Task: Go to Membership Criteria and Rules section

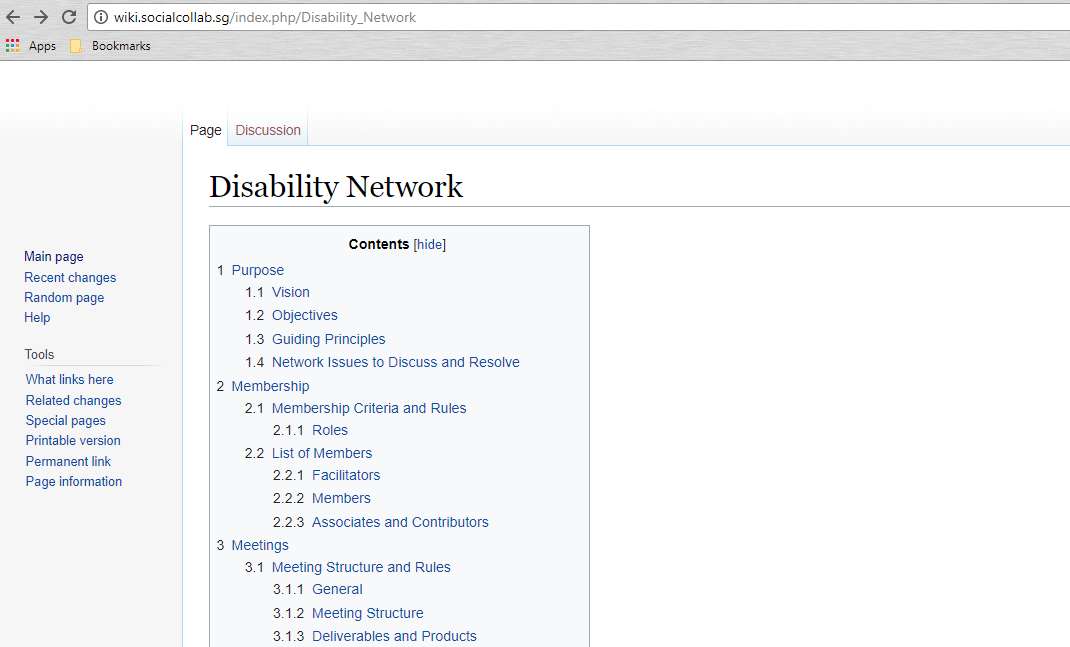Action: pyautogui.click(x=368, y=408)
